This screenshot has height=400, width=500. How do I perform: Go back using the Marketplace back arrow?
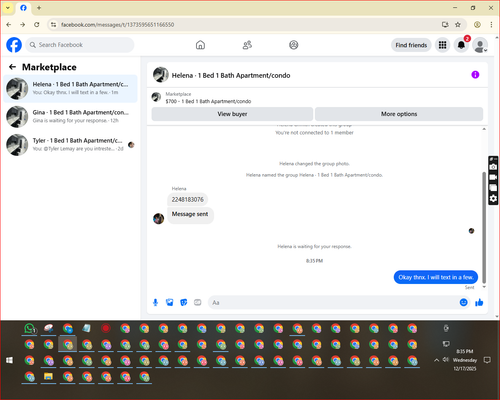click(x=13, y=67)
